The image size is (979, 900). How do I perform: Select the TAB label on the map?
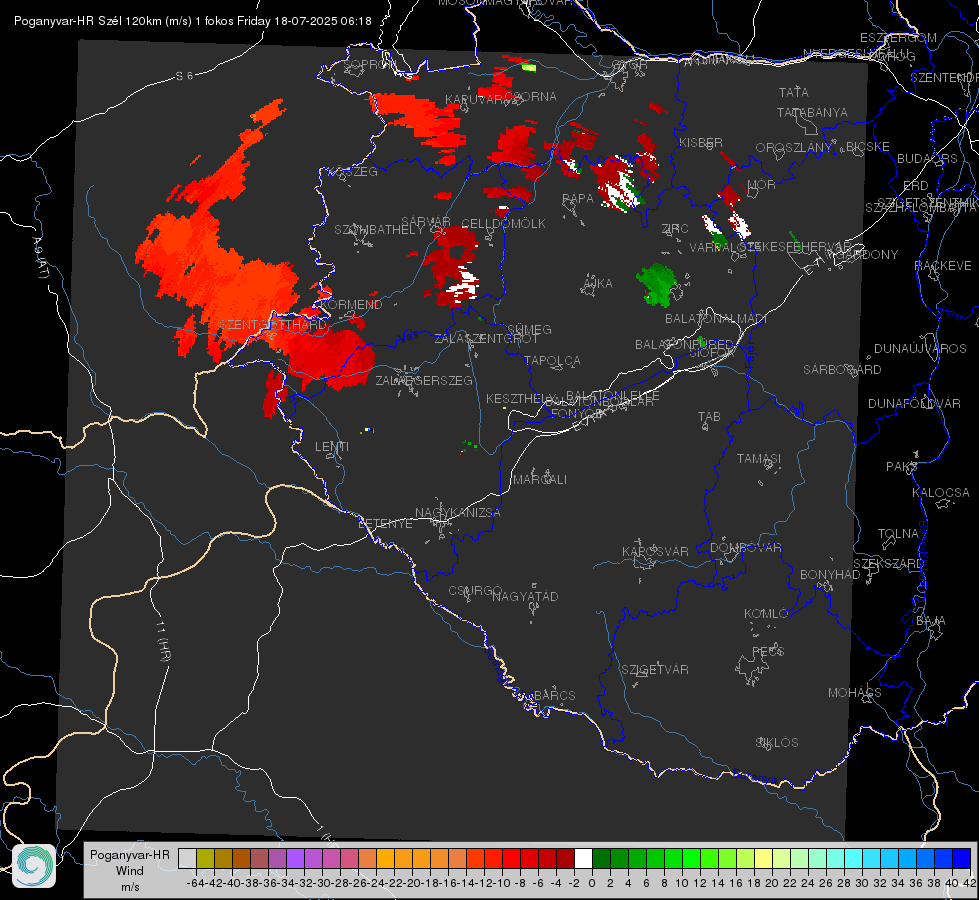[x=709, y=417]
